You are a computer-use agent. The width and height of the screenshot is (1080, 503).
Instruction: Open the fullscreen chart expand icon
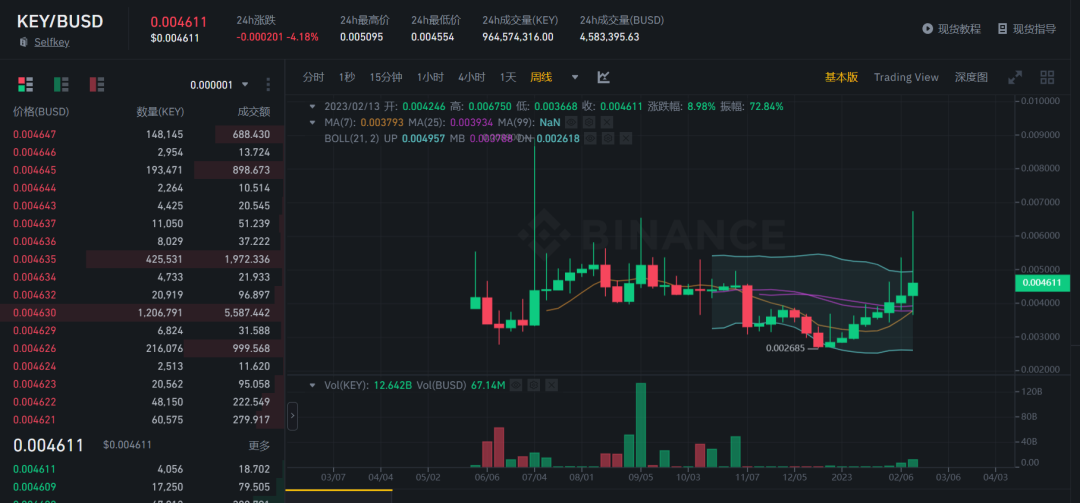coord(1015,77)
